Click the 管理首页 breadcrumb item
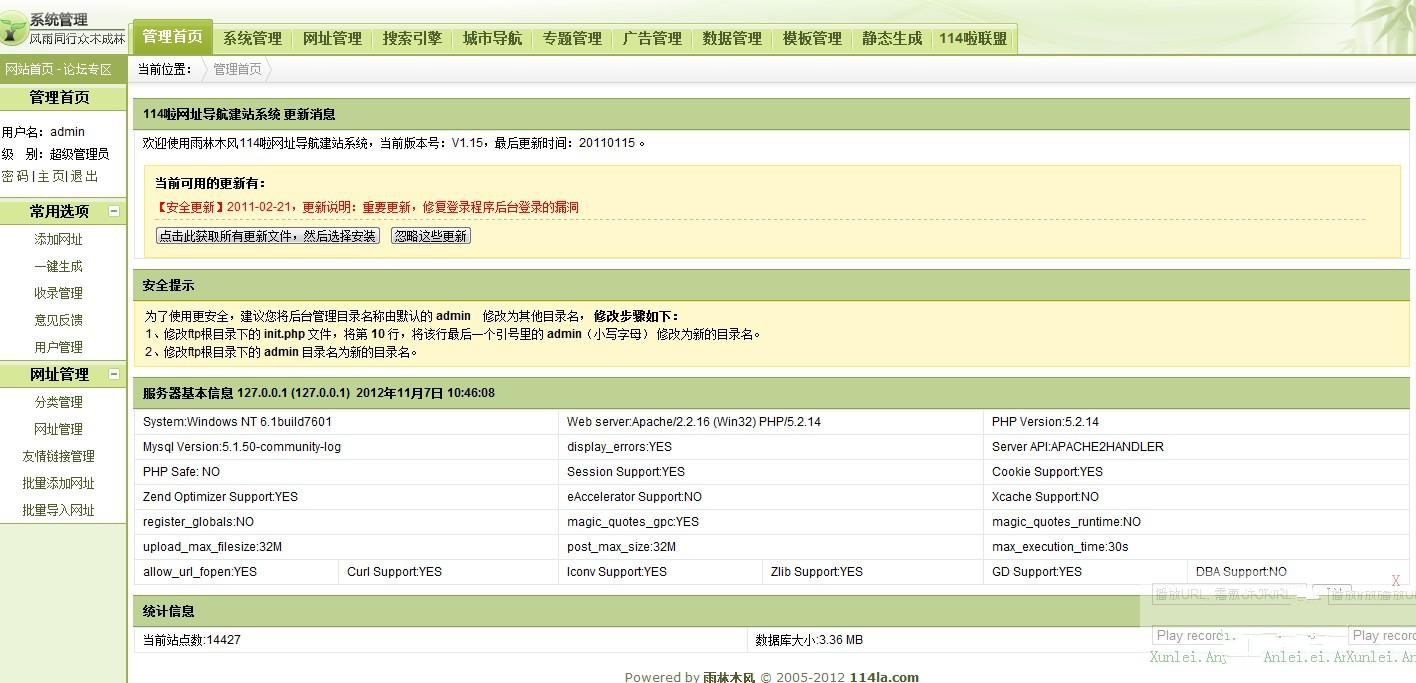 tap(237, 69)
